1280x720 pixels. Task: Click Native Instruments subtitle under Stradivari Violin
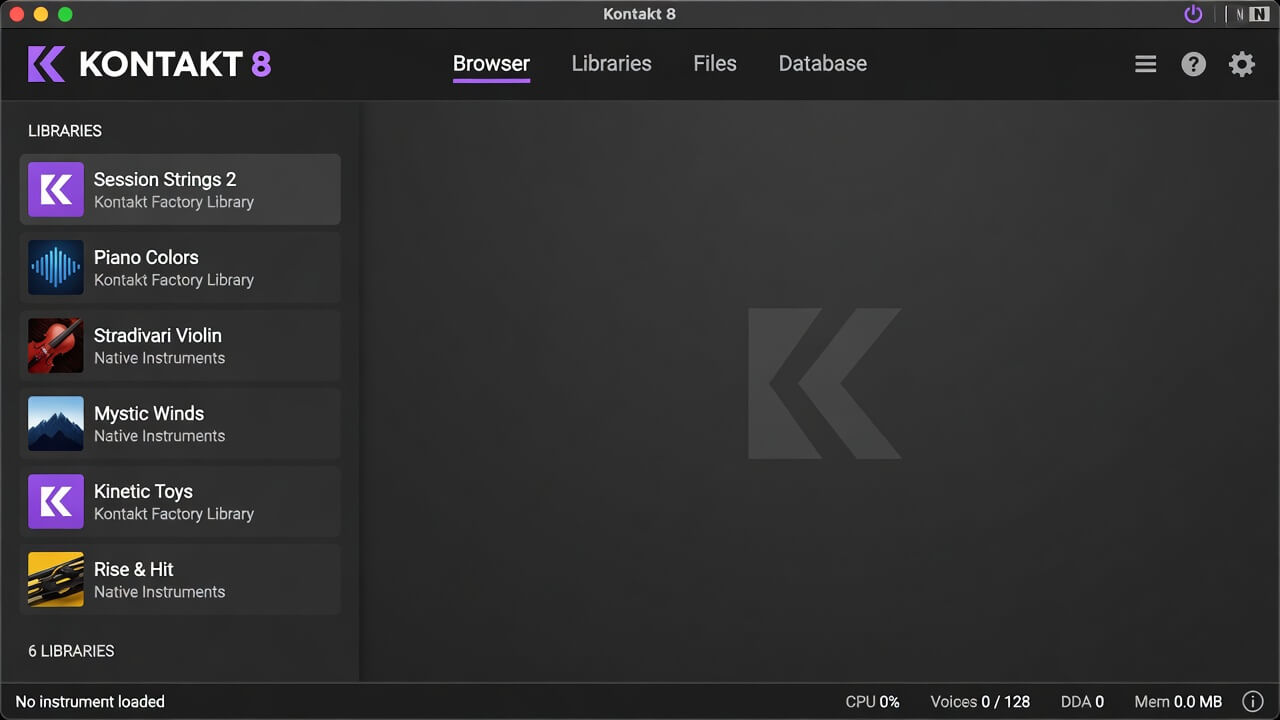click(159, 358)
